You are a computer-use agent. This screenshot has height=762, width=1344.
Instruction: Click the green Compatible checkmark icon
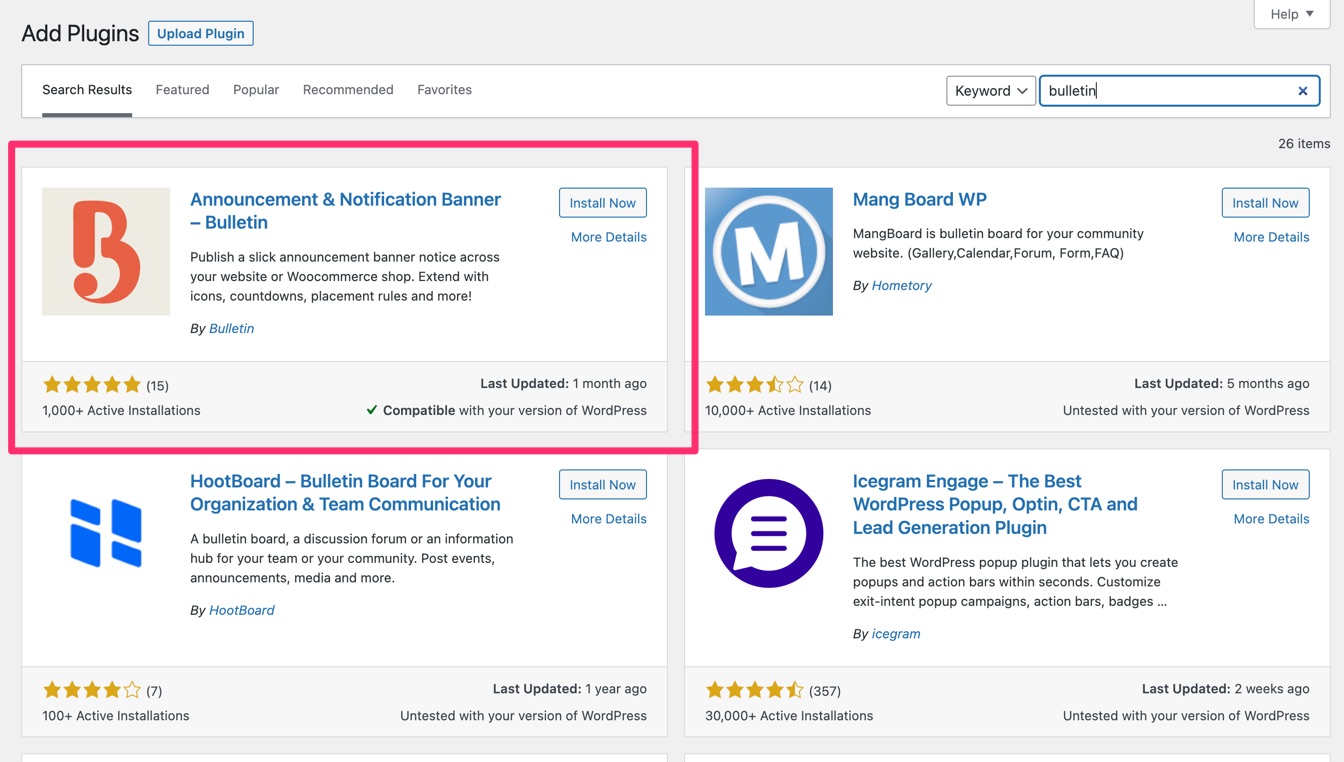(371, 410)
